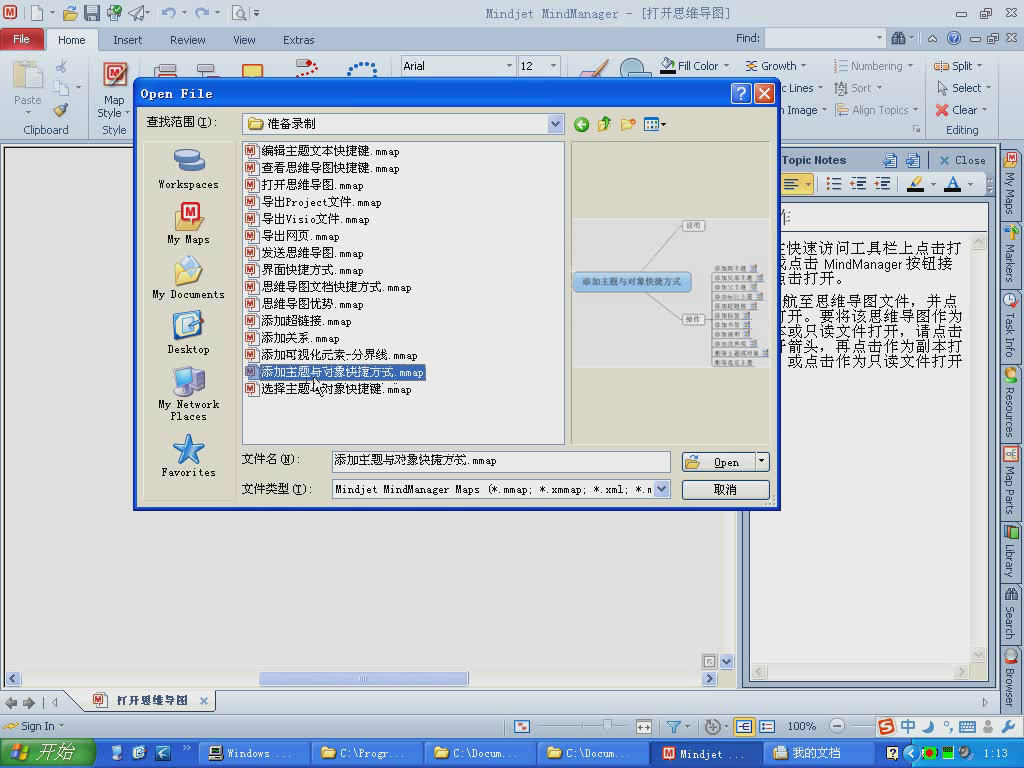This screenshot has height=768, width=1024.
Task: Click the green Back arrow in dialog
Action: [x=581, y=124]
